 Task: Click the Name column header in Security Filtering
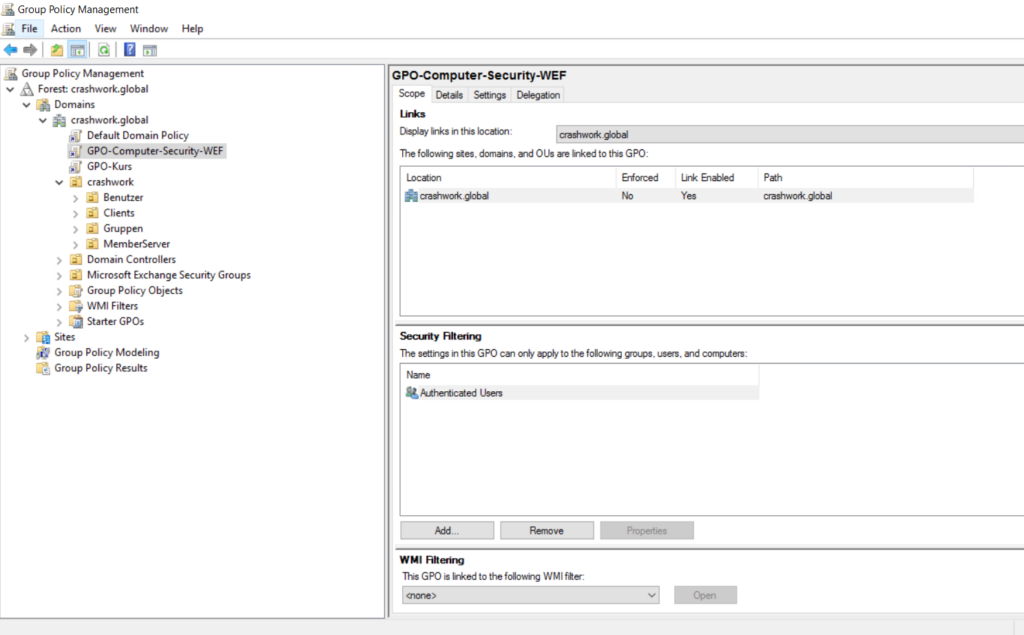pyautogui.click(x=580, y=375)
